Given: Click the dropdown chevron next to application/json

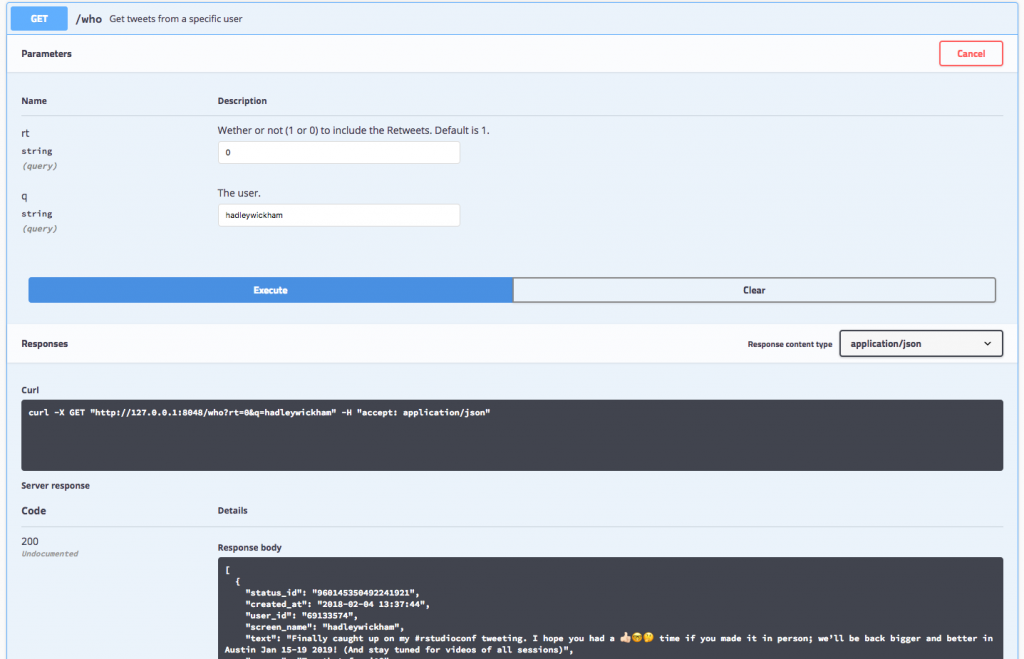Looking at the screenshot, I should pyautogui.click(x=987, y=344).
